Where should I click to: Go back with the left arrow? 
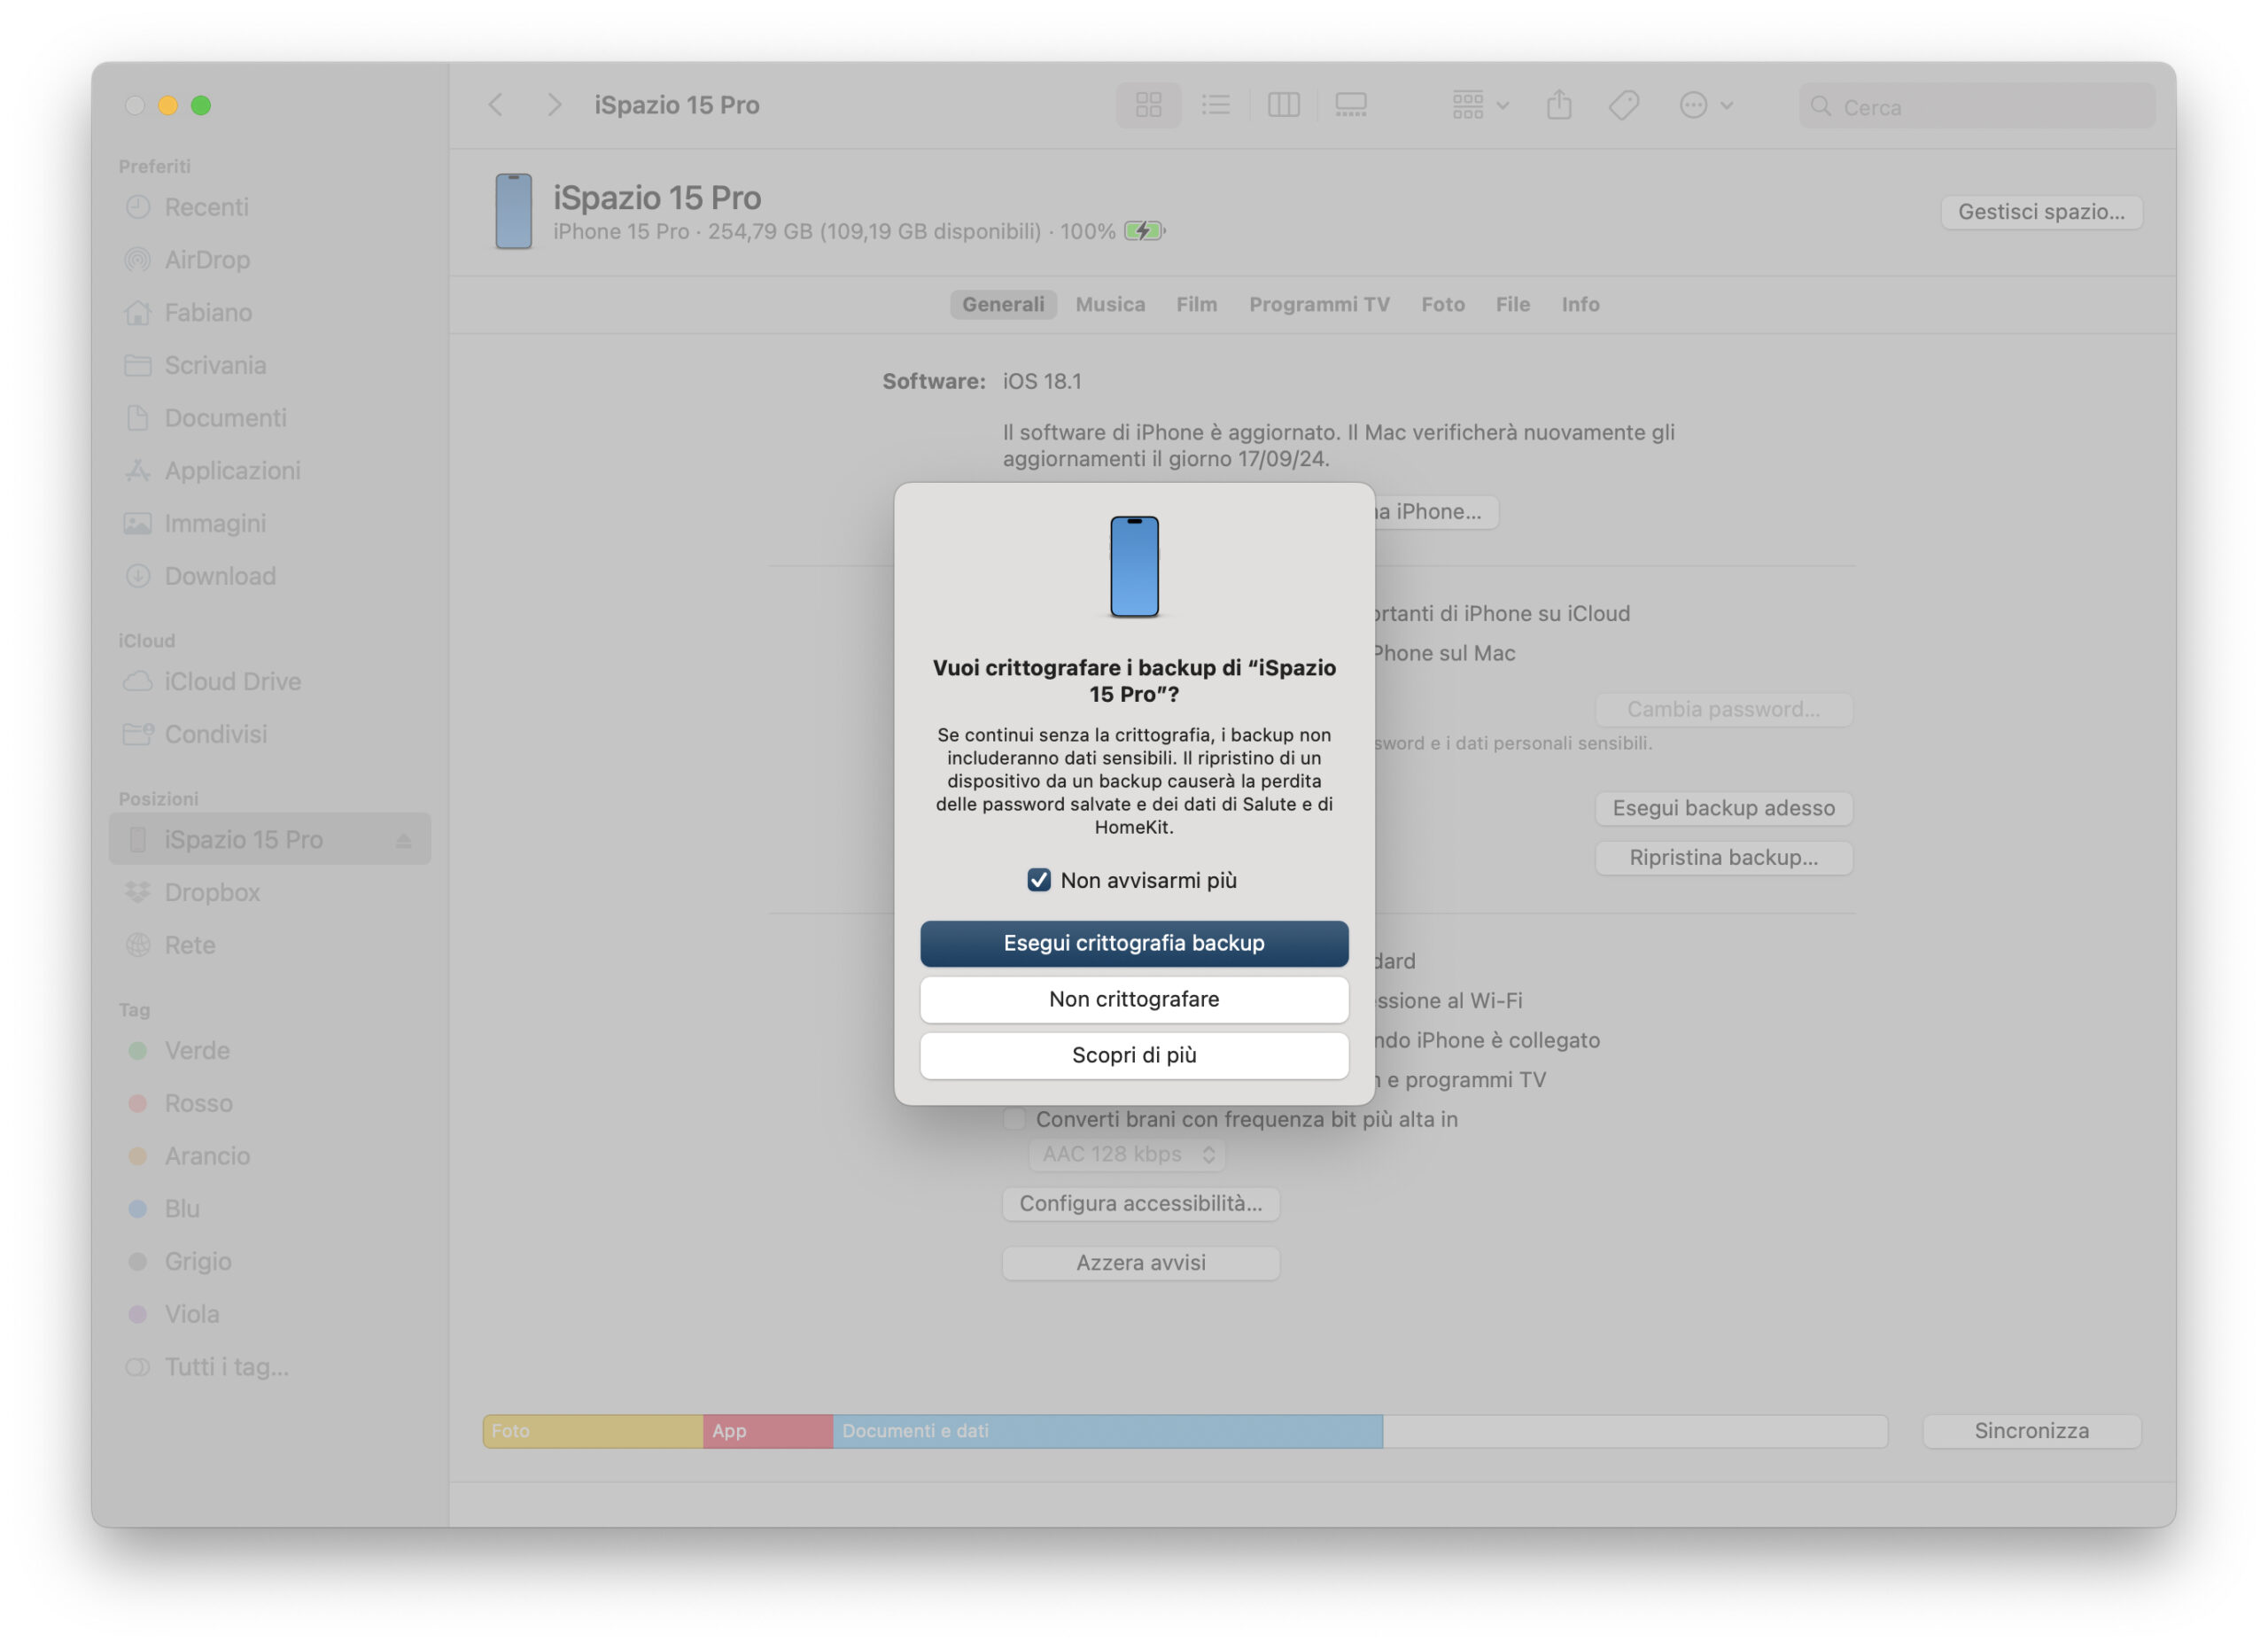tap(496, 105)
